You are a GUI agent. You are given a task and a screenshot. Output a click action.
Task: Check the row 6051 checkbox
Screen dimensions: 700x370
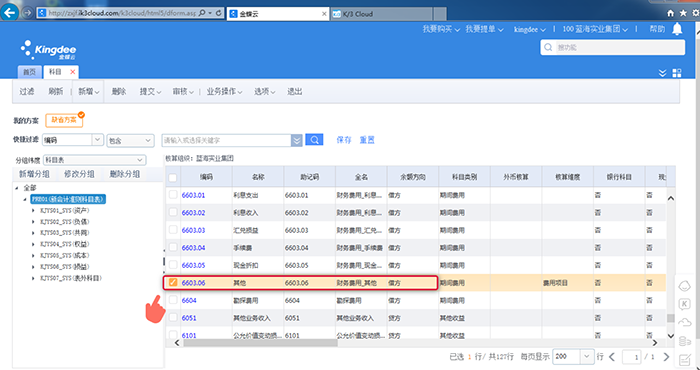point(173,317)
